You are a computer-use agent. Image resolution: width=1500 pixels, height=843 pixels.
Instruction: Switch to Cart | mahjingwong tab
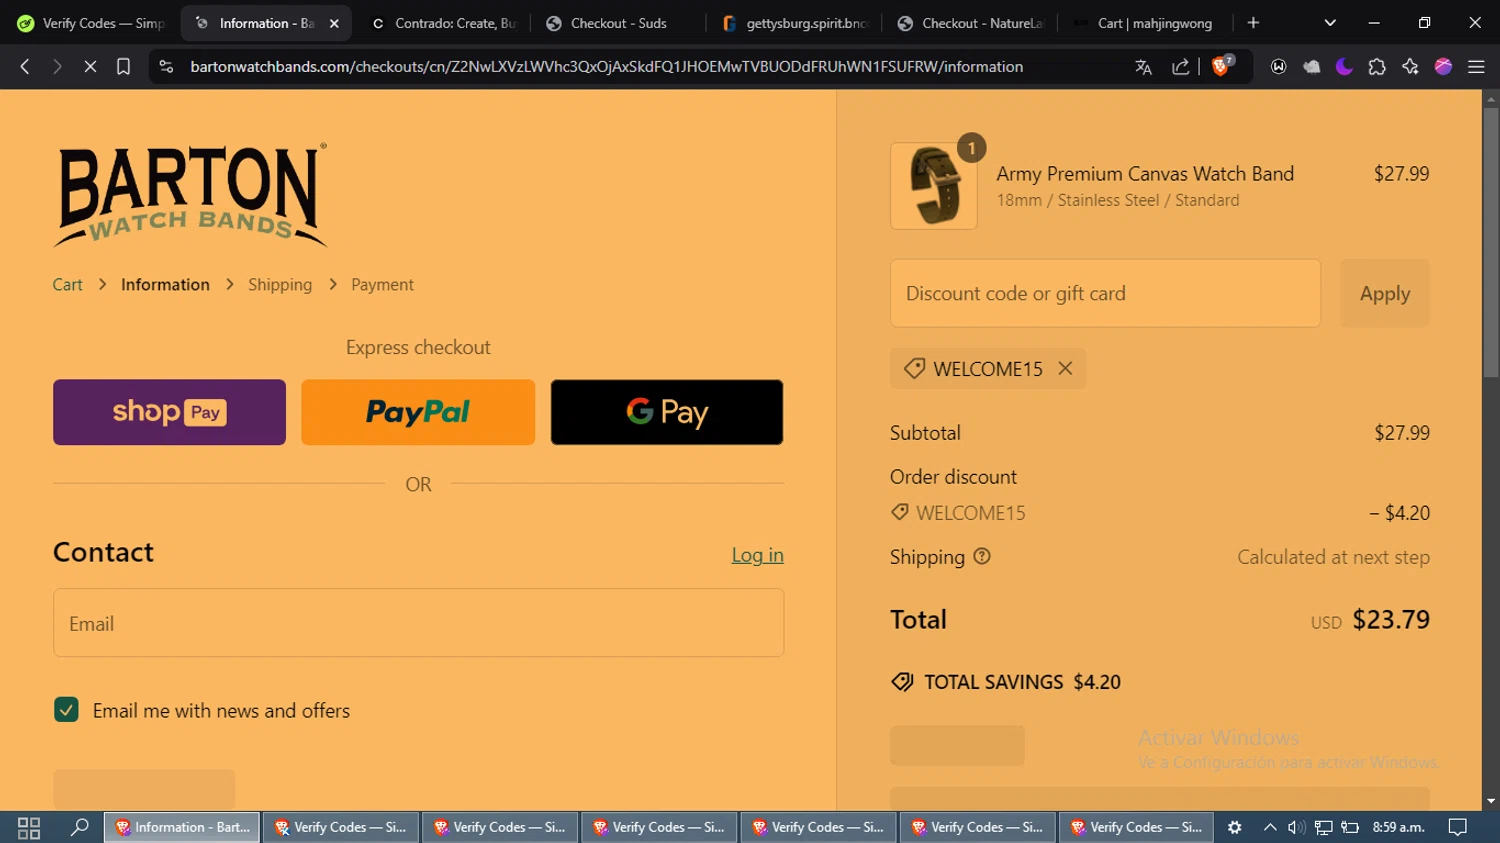coord(1146,23)
